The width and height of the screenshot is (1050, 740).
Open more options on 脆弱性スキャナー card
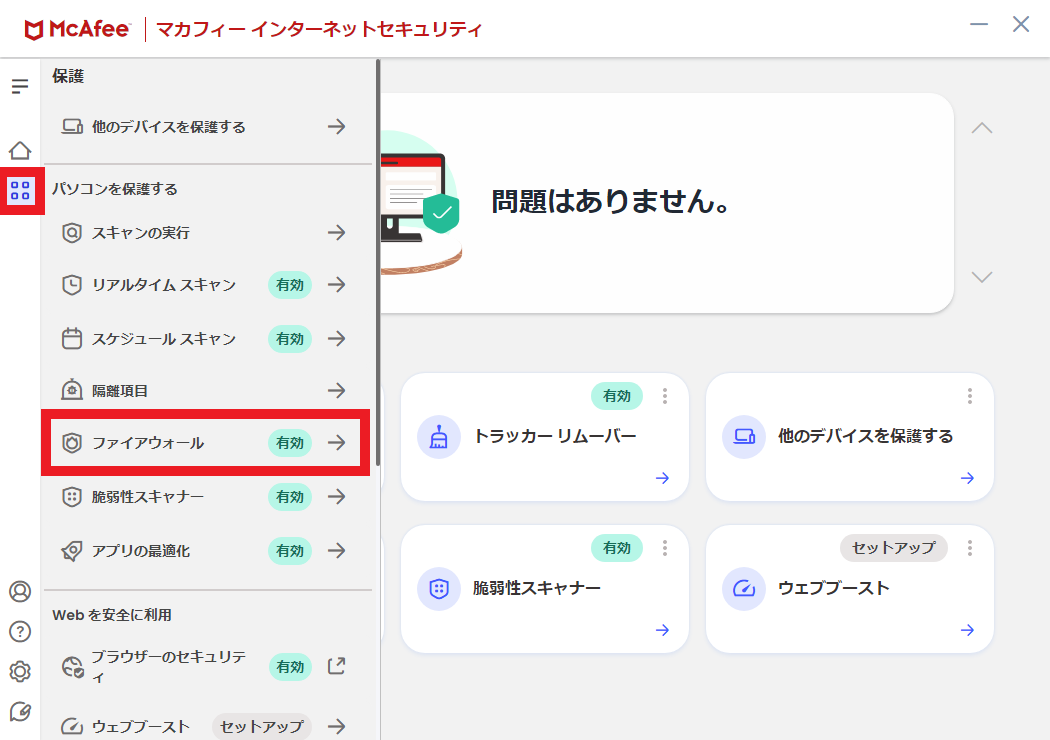point(665,548)
